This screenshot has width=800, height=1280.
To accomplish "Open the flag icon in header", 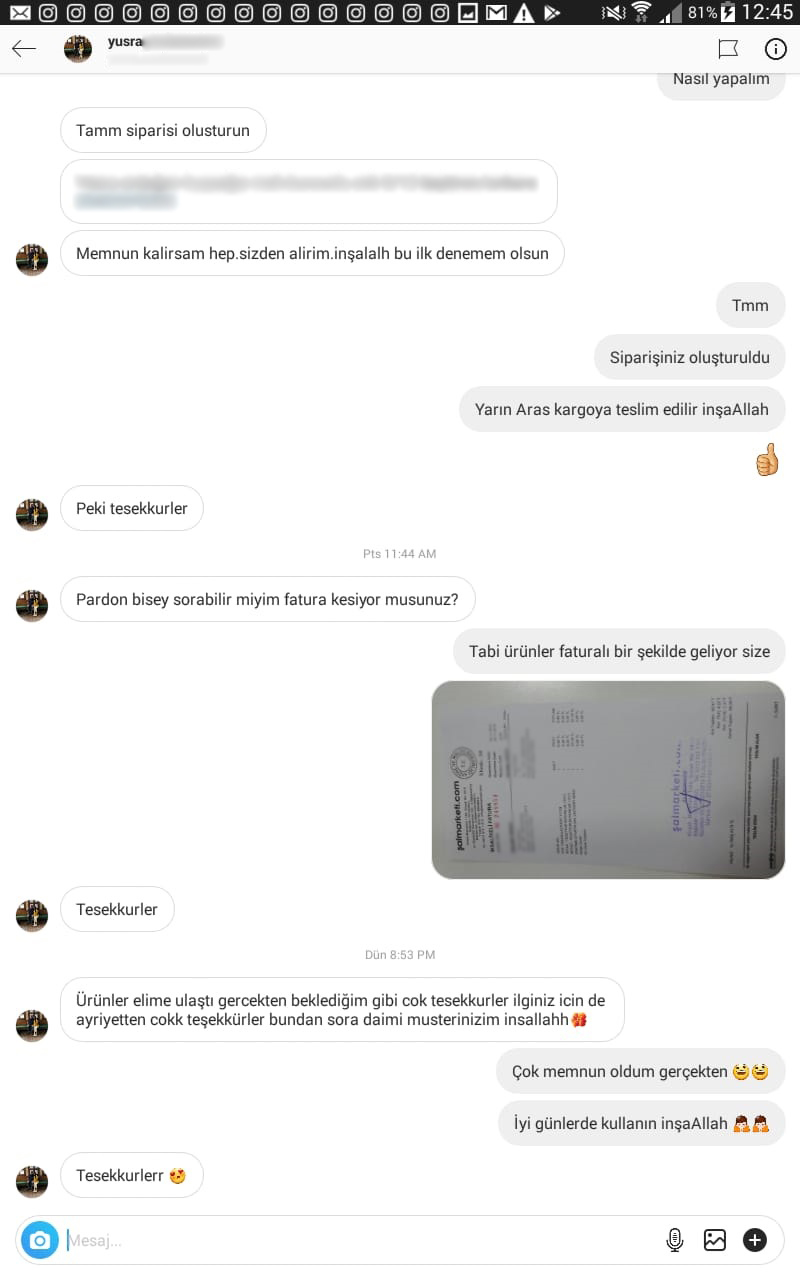I will tap(728, 49).
